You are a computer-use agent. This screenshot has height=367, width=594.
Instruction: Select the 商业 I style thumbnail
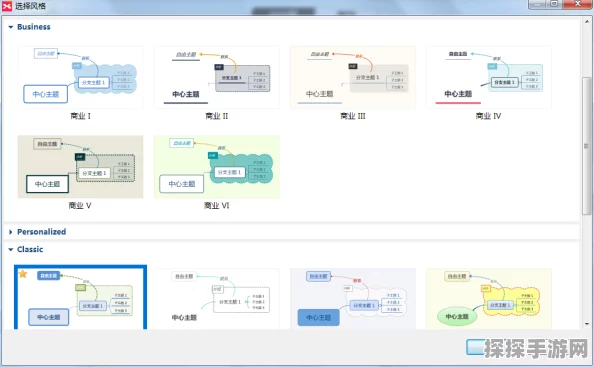(x=81, y=78)
